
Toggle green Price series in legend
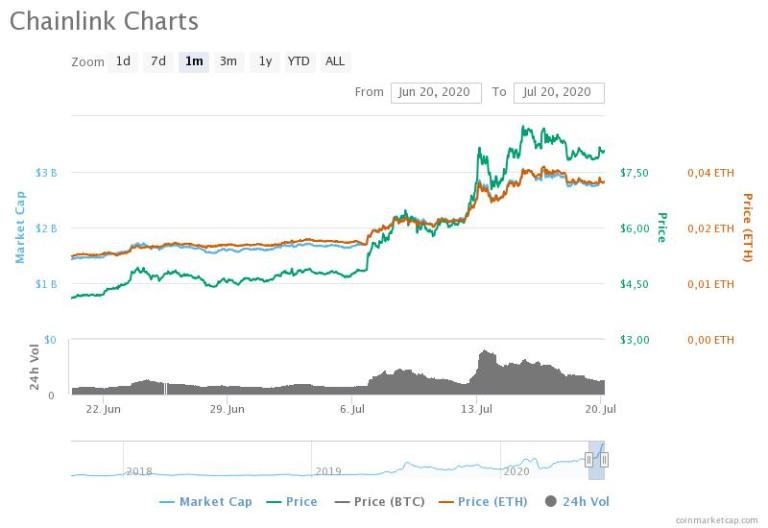click(292, 502)
